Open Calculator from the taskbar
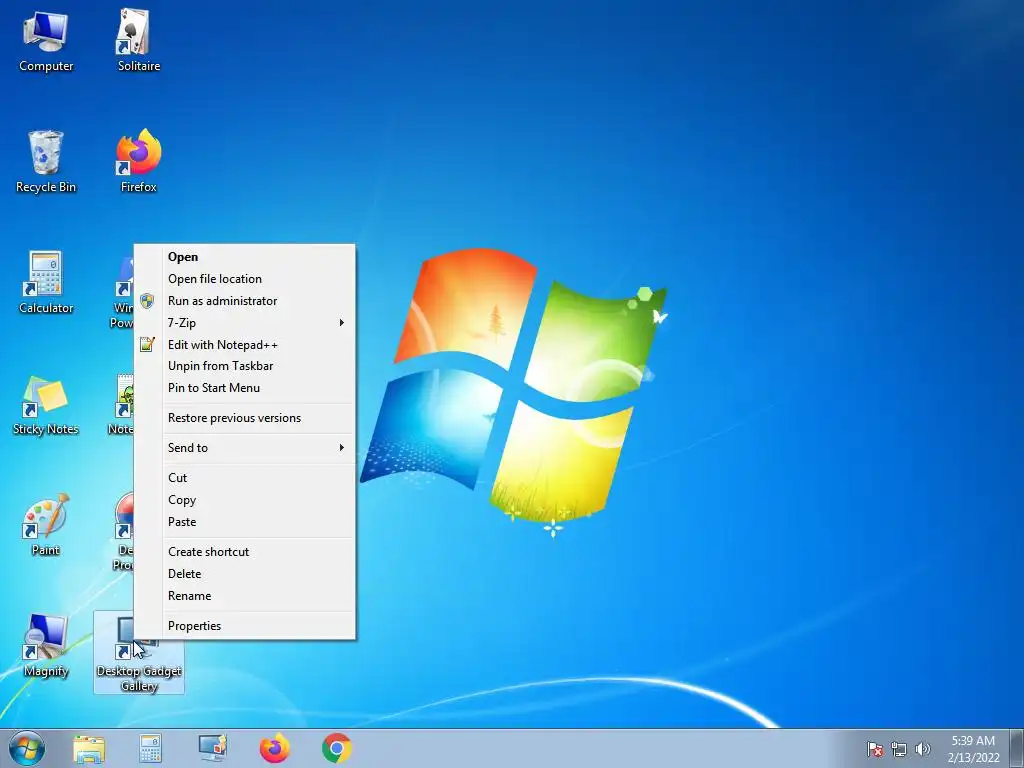Screen dimensions: 1024x768 [150, 748]
